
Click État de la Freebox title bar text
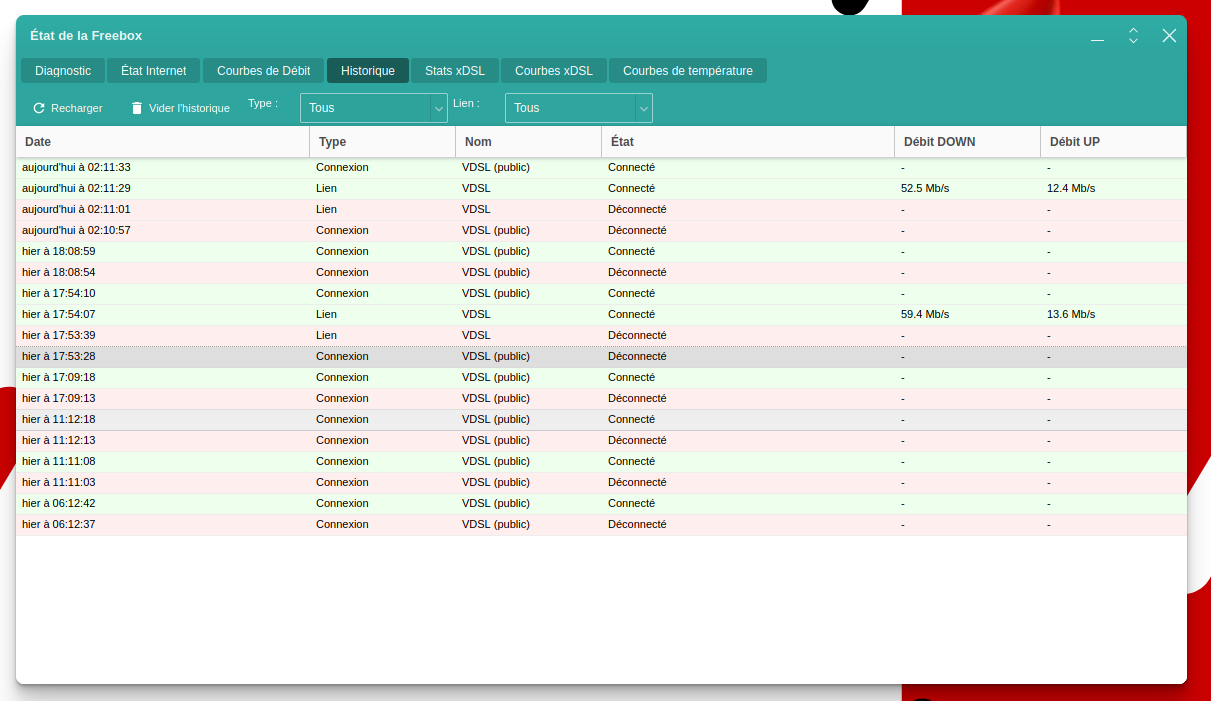point(86,36)
